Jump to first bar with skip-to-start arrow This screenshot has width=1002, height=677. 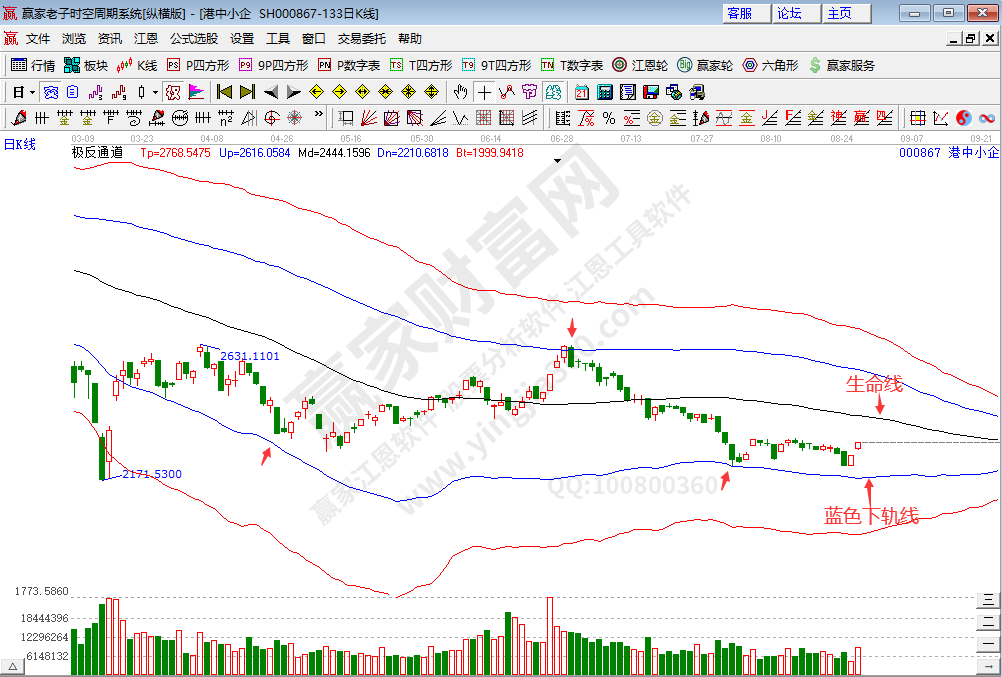[224, 92]
